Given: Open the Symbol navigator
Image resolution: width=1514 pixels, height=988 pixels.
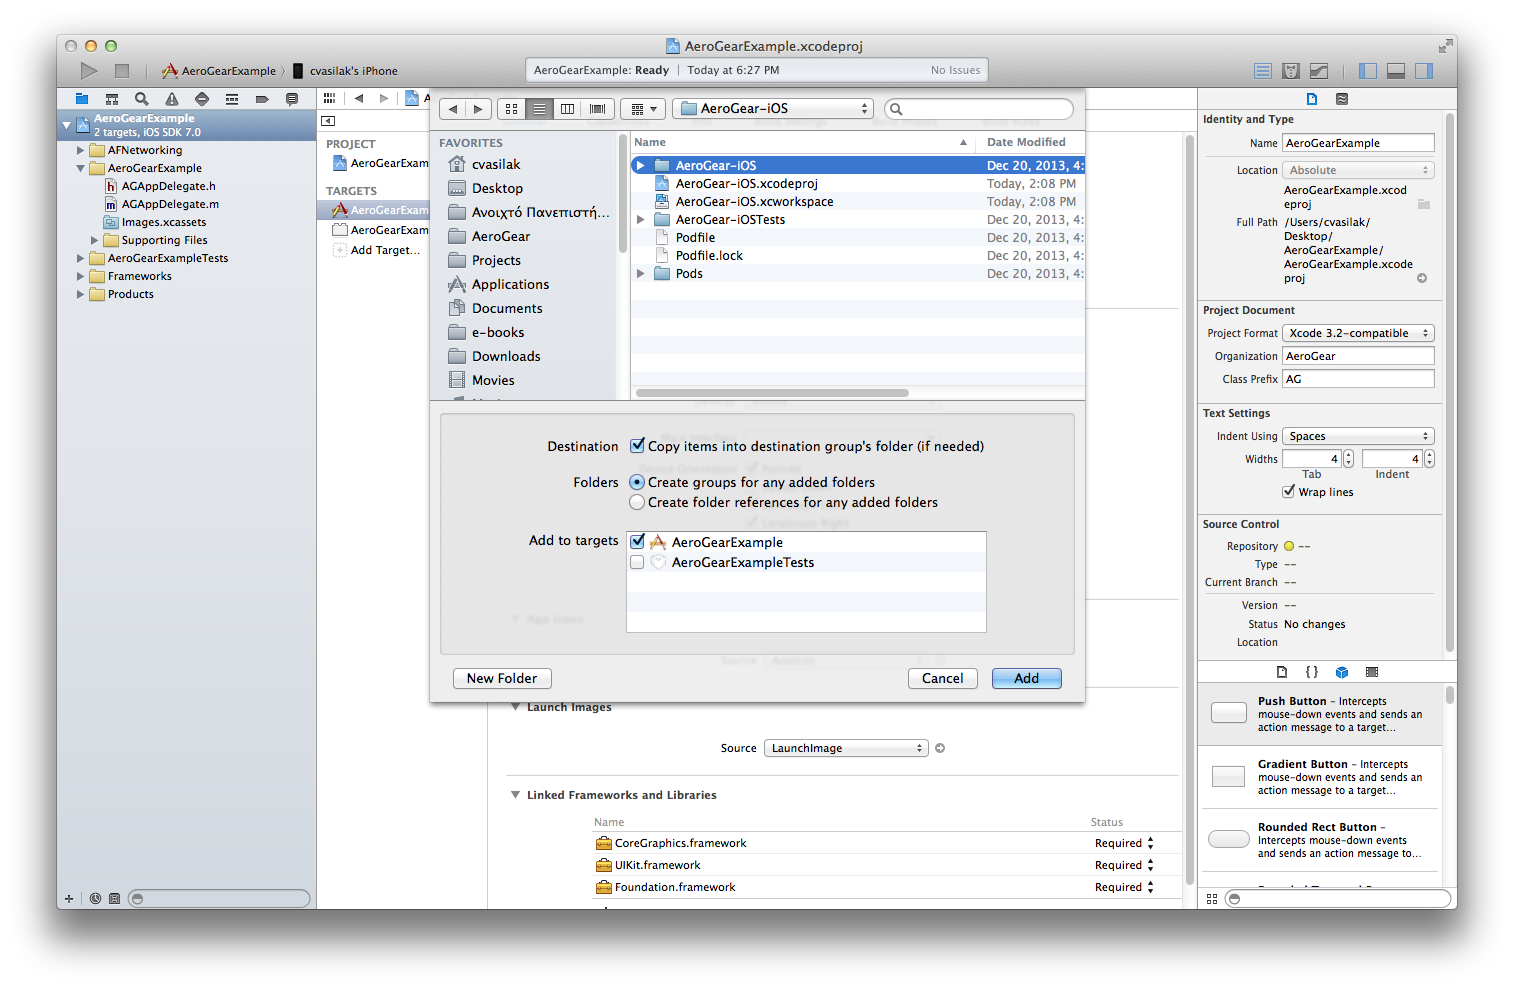Looking at the screenshot, I should point(112,99).
